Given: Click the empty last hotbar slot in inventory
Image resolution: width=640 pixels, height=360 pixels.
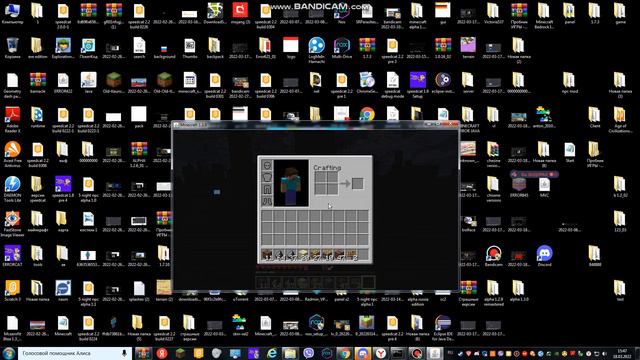Looking at the screenshot, I should 363,254.
